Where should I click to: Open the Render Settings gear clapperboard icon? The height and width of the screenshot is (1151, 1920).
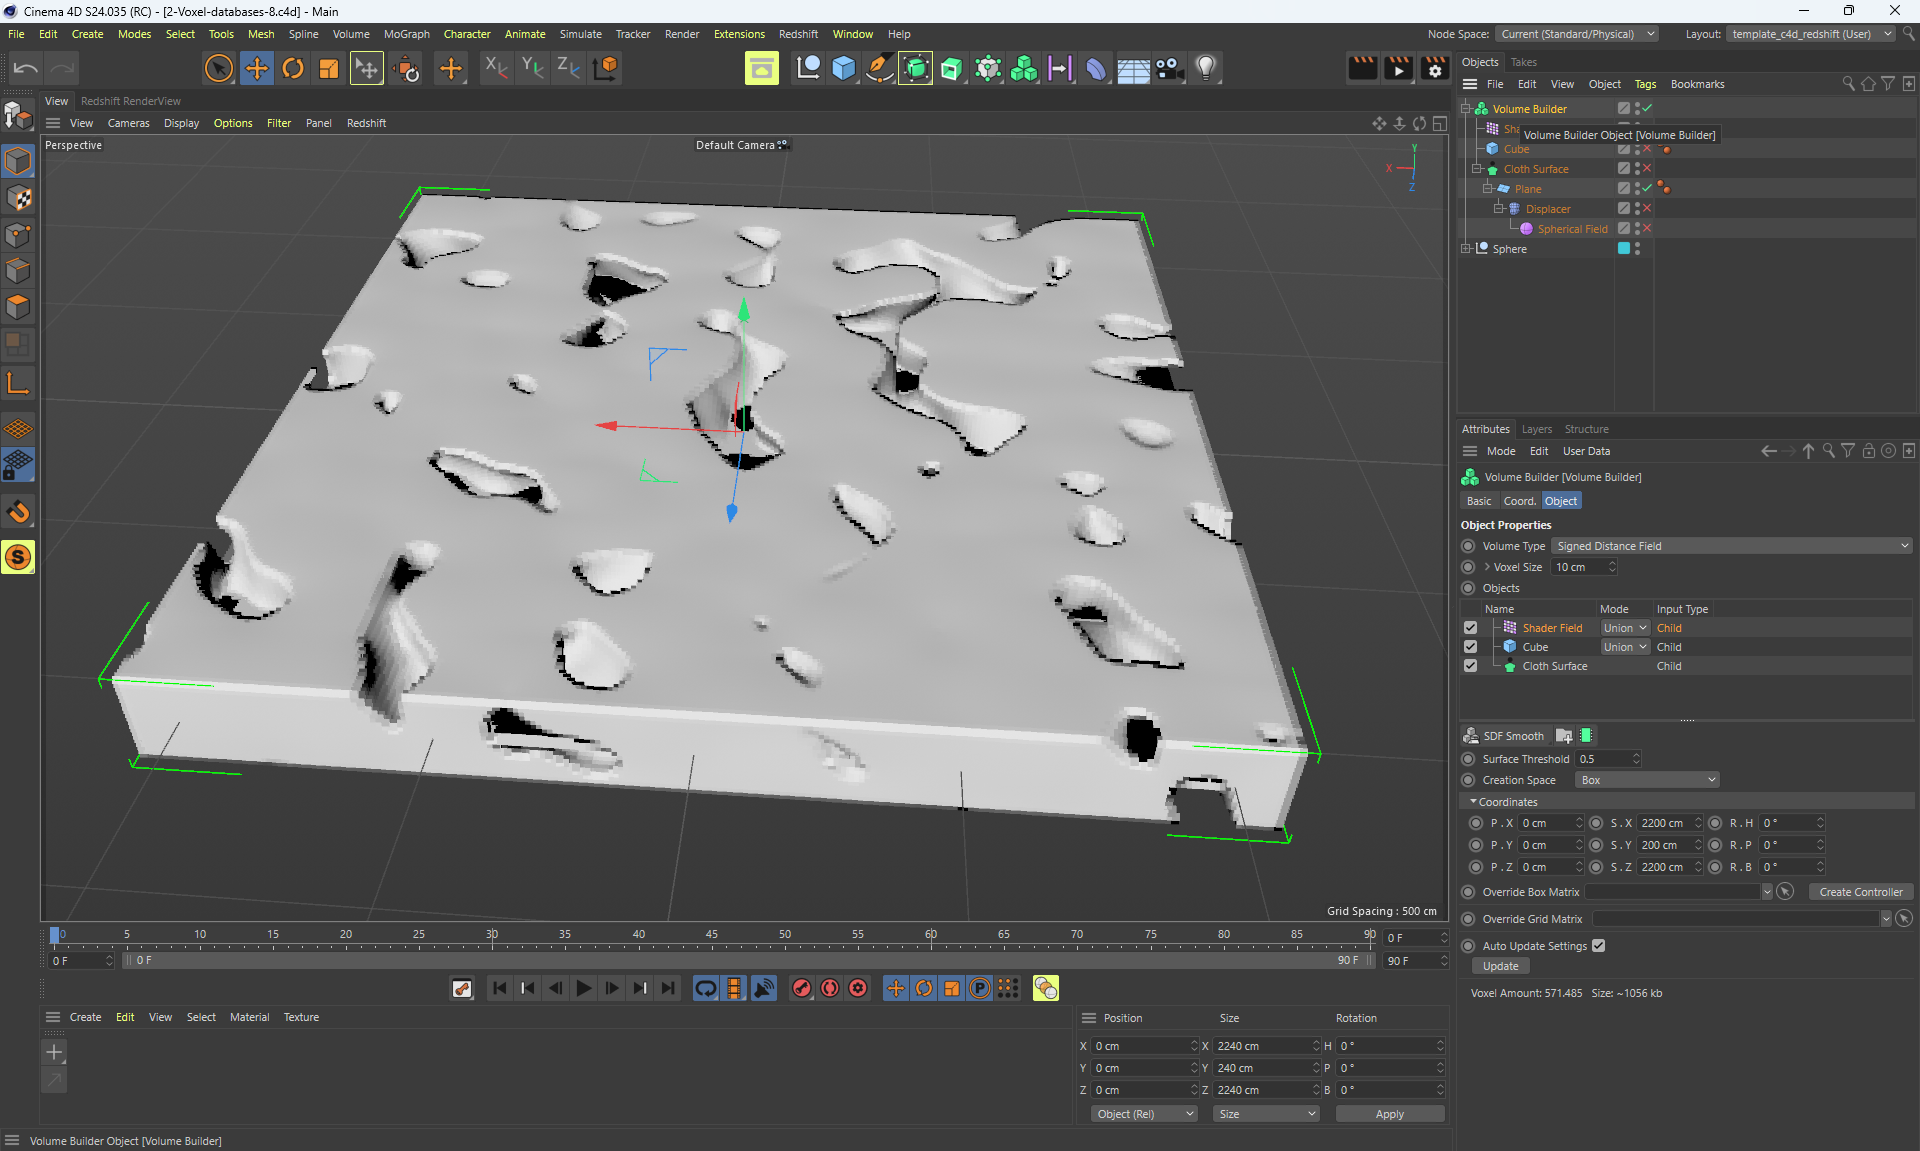tap(1435, 68)
